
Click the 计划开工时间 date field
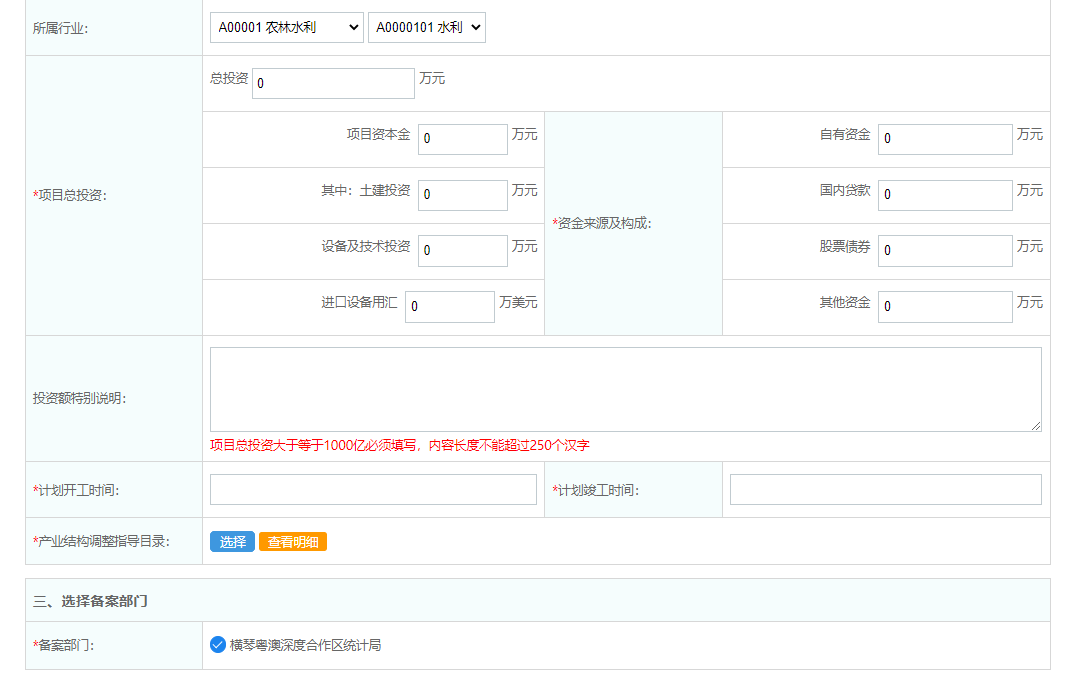click(x=373, y=489)
